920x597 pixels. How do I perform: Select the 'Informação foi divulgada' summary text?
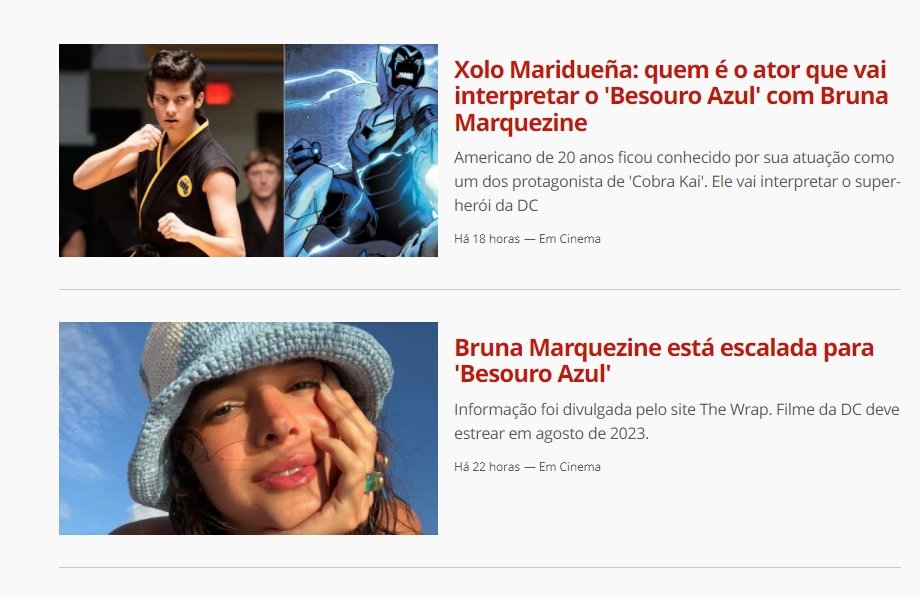tap(677, 421)
